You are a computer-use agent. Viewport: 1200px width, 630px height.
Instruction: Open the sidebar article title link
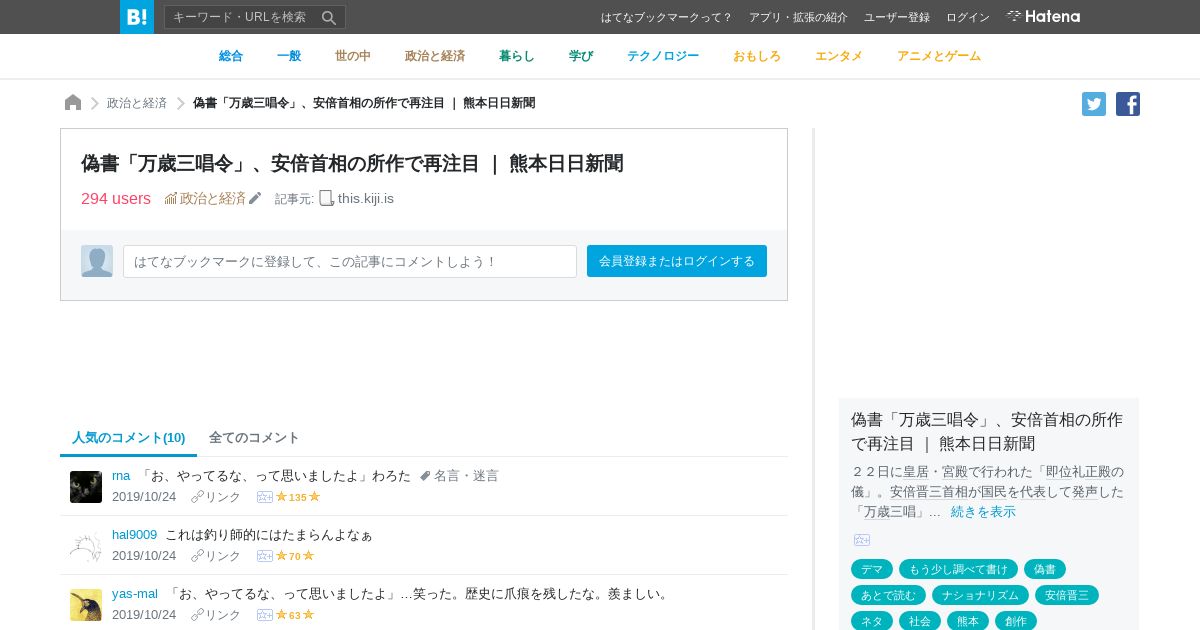987,431
